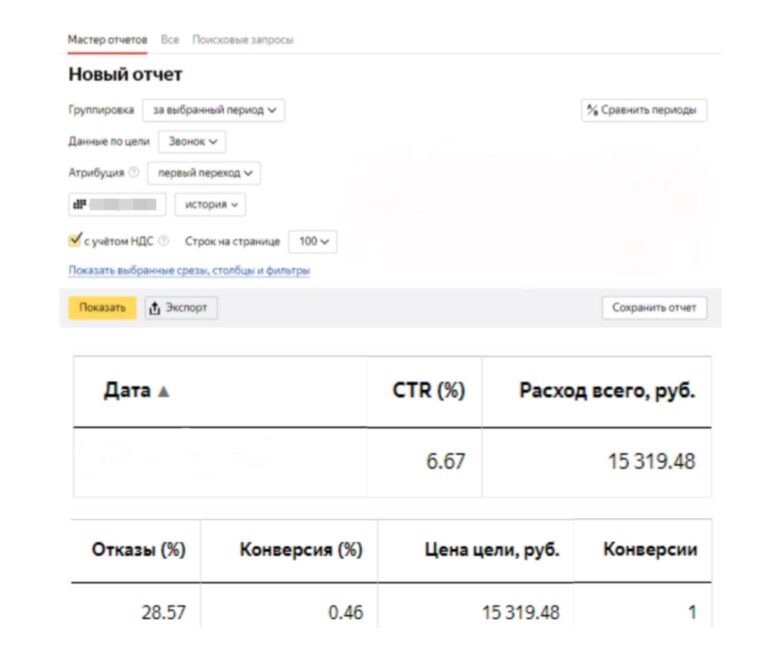Click the Экспорт upload icon

click(x=155, y=308)
